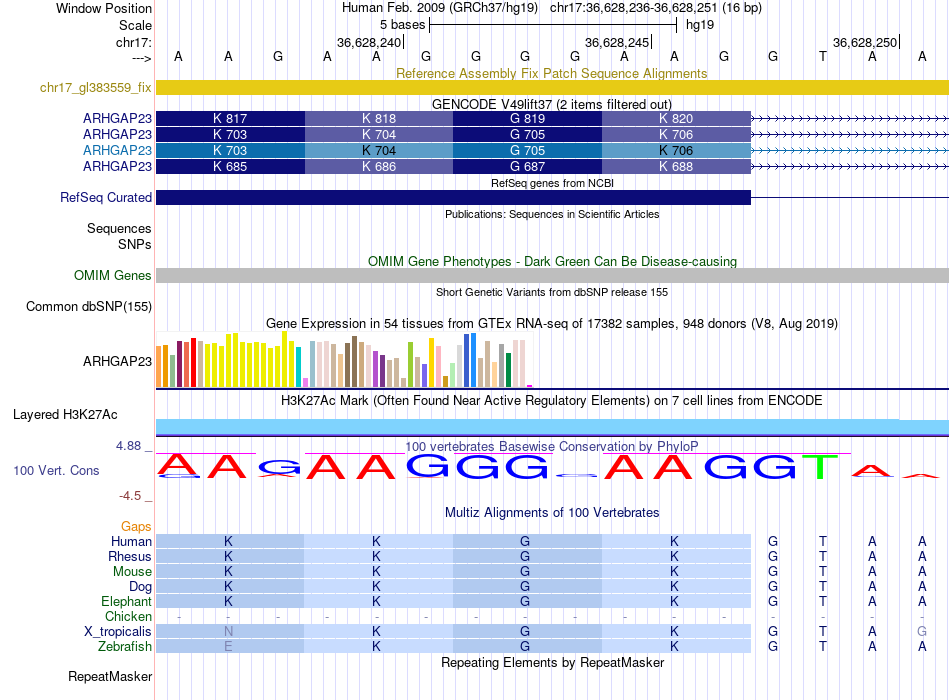Click the Layered H3K27Ac label
This screenshot has height=700, width=950.
click(65, 415)
